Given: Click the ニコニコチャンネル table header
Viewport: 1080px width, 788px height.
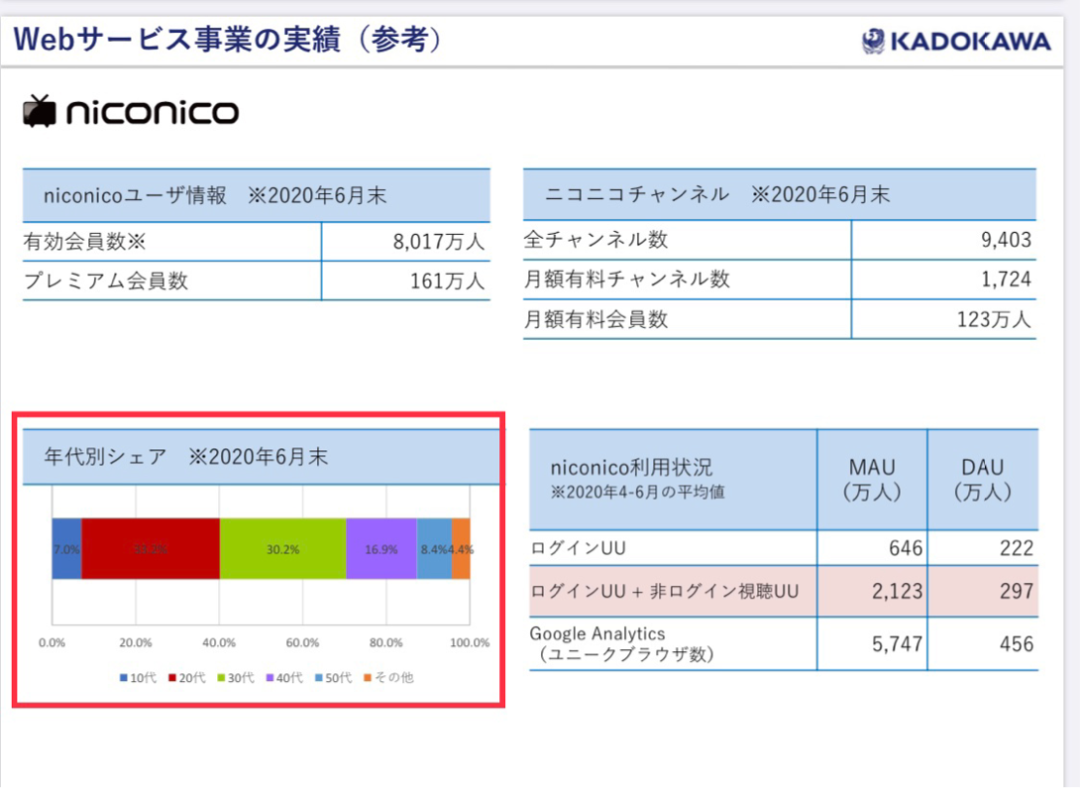Looking at the screenshot, I should (780, 195).
